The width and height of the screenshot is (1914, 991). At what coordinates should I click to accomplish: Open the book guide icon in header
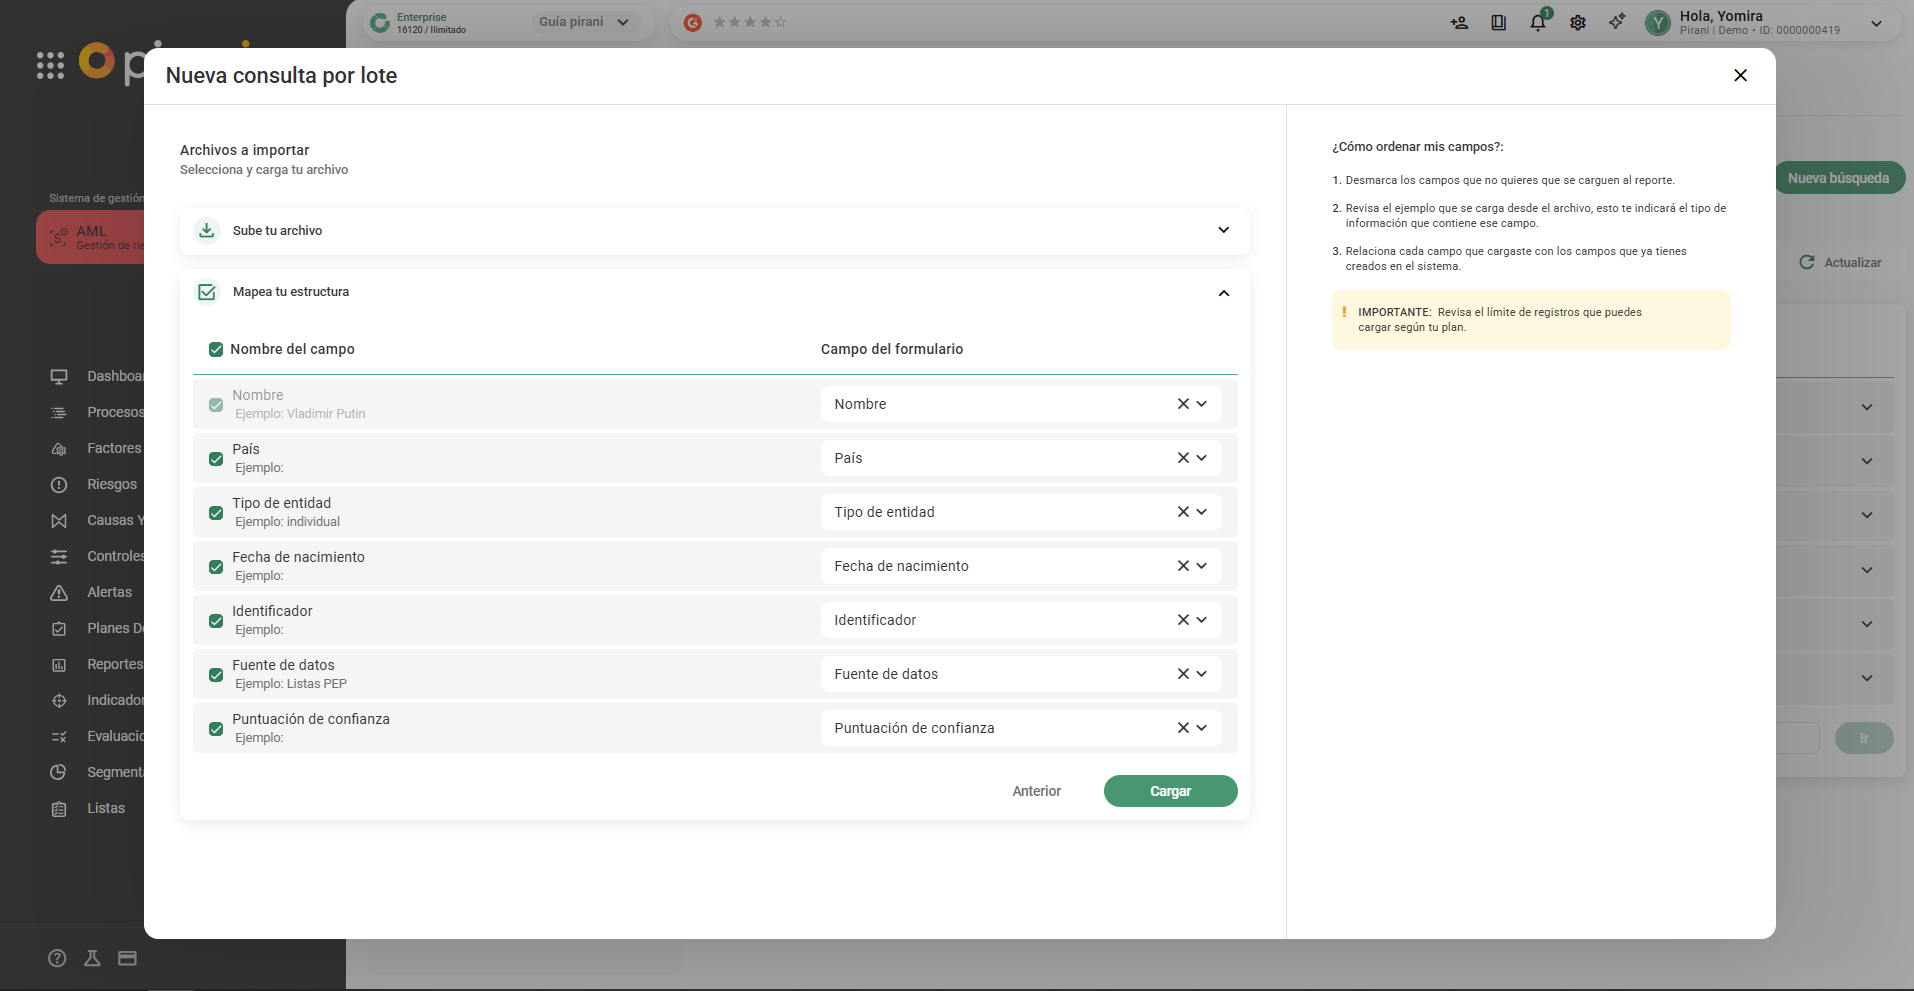[1498, 23]
